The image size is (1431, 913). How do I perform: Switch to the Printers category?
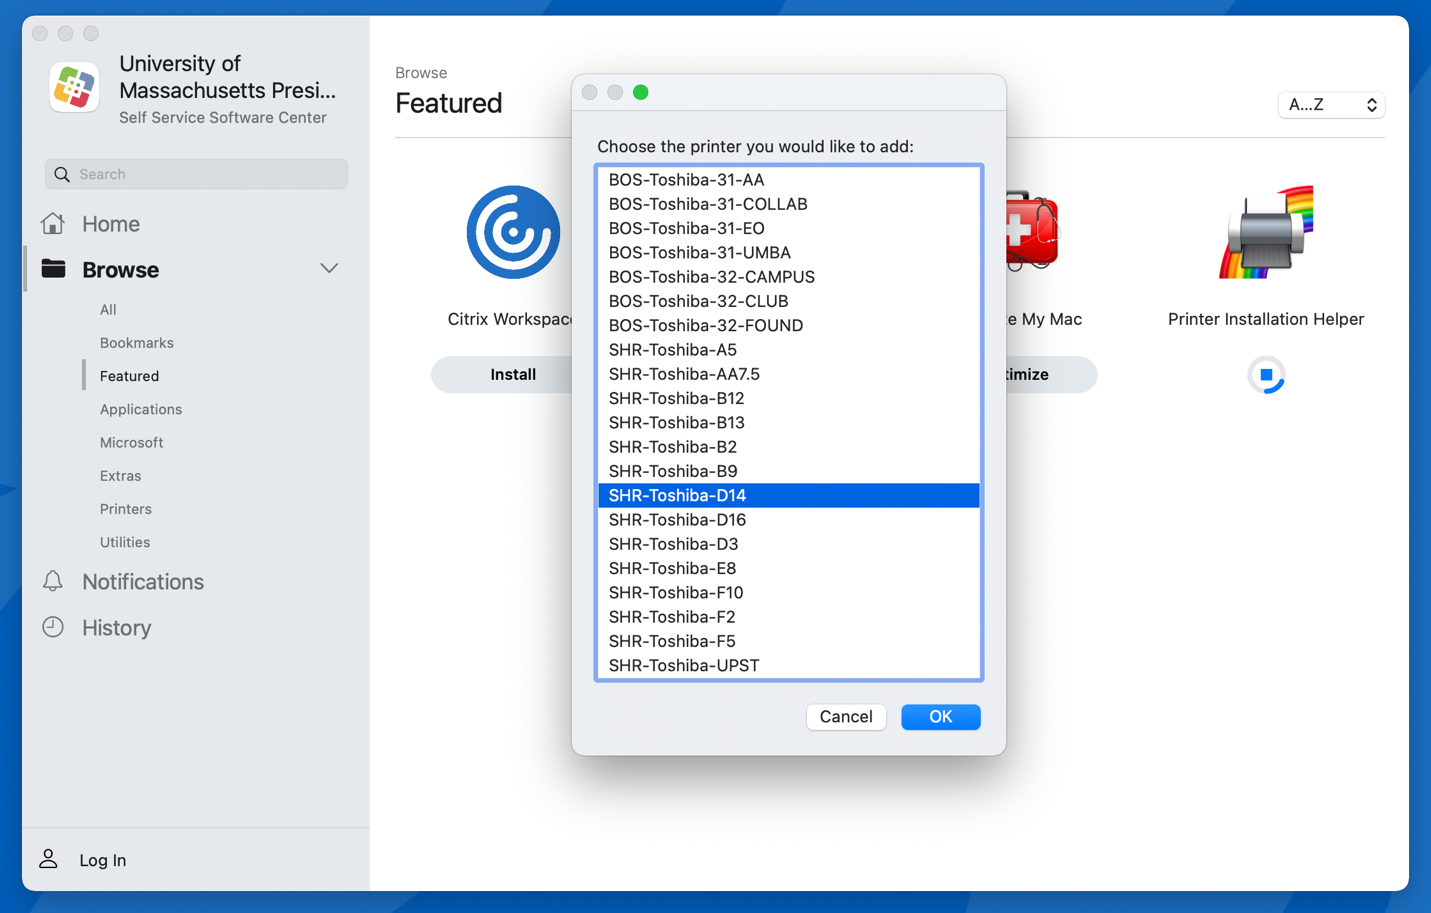125,508
